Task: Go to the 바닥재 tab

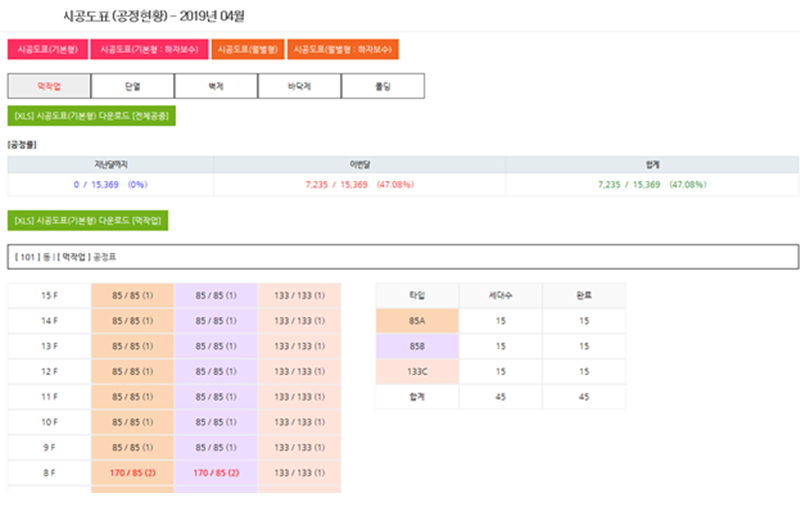Action: [x=299, y=87]
